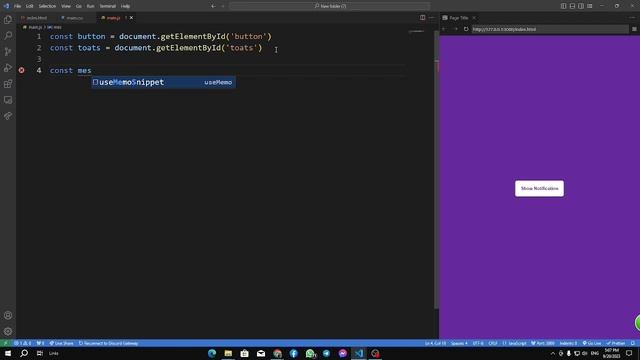Click the error marker on line 4
This screenshot has width=640, height=360.
tap(21, 70)
